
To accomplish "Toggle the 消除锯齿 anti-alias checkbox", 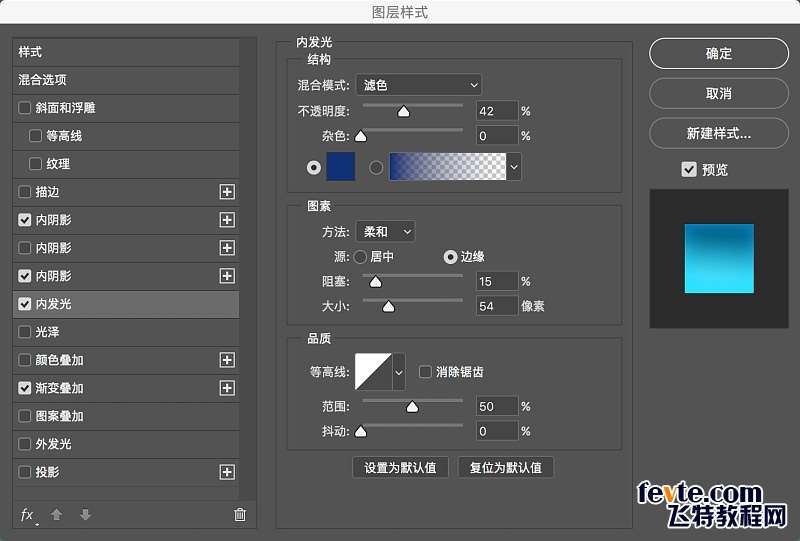I will (425, 372).
